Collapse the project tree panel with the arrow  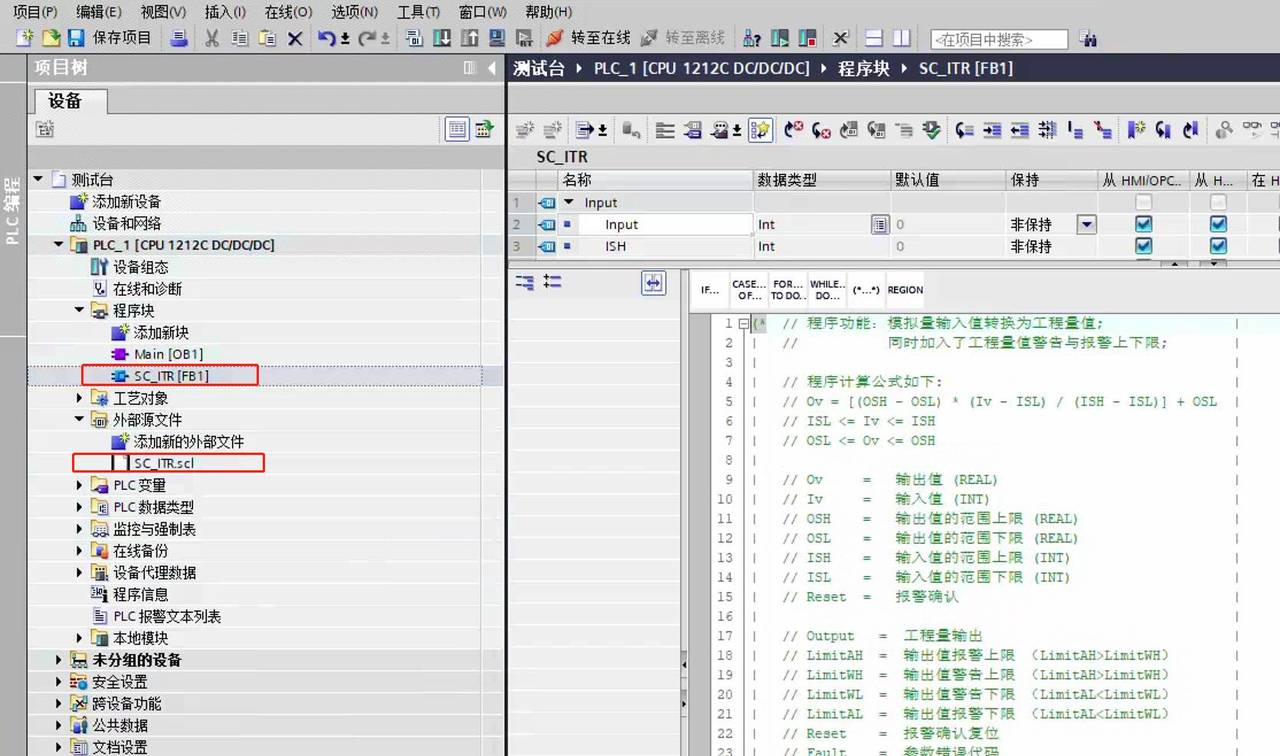(492, 68)
